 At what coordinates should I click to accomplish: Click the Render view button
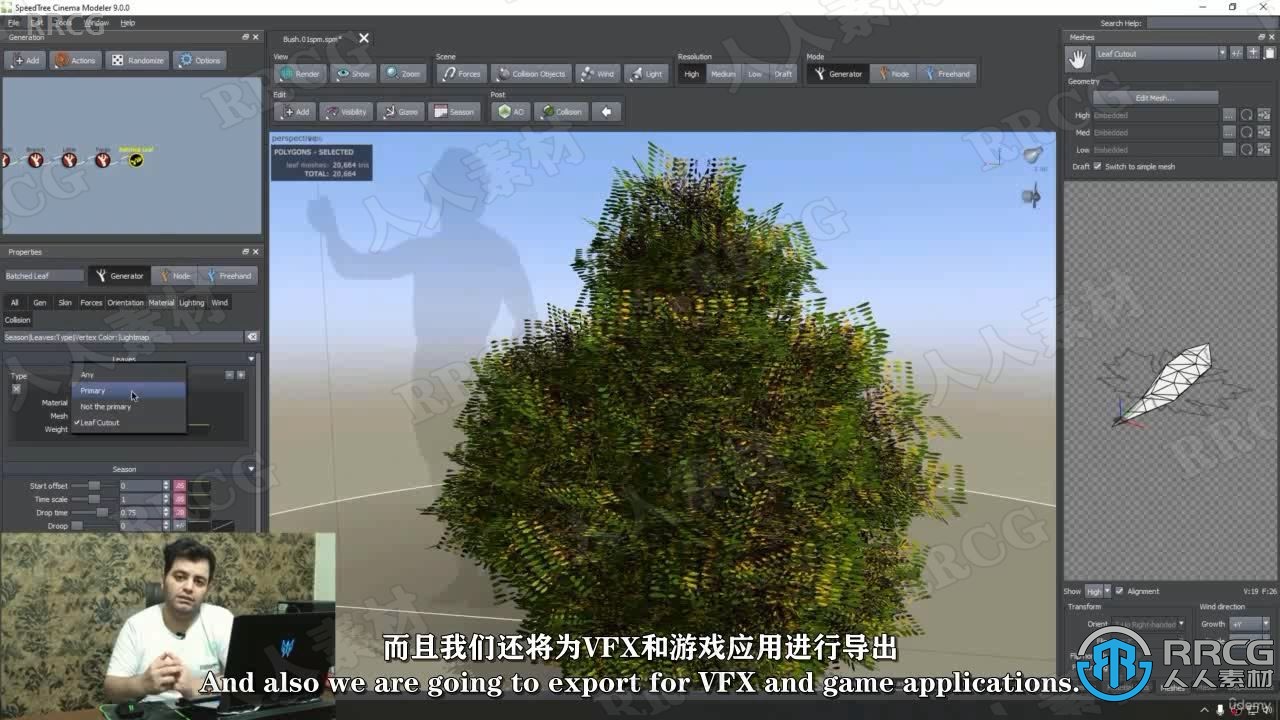click(299, 74)
